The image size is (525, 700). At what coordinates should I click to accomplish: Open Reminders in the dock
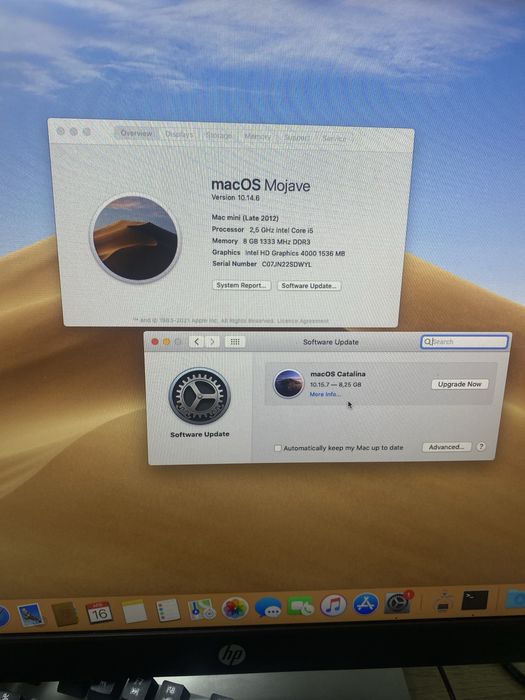[168, 610]
